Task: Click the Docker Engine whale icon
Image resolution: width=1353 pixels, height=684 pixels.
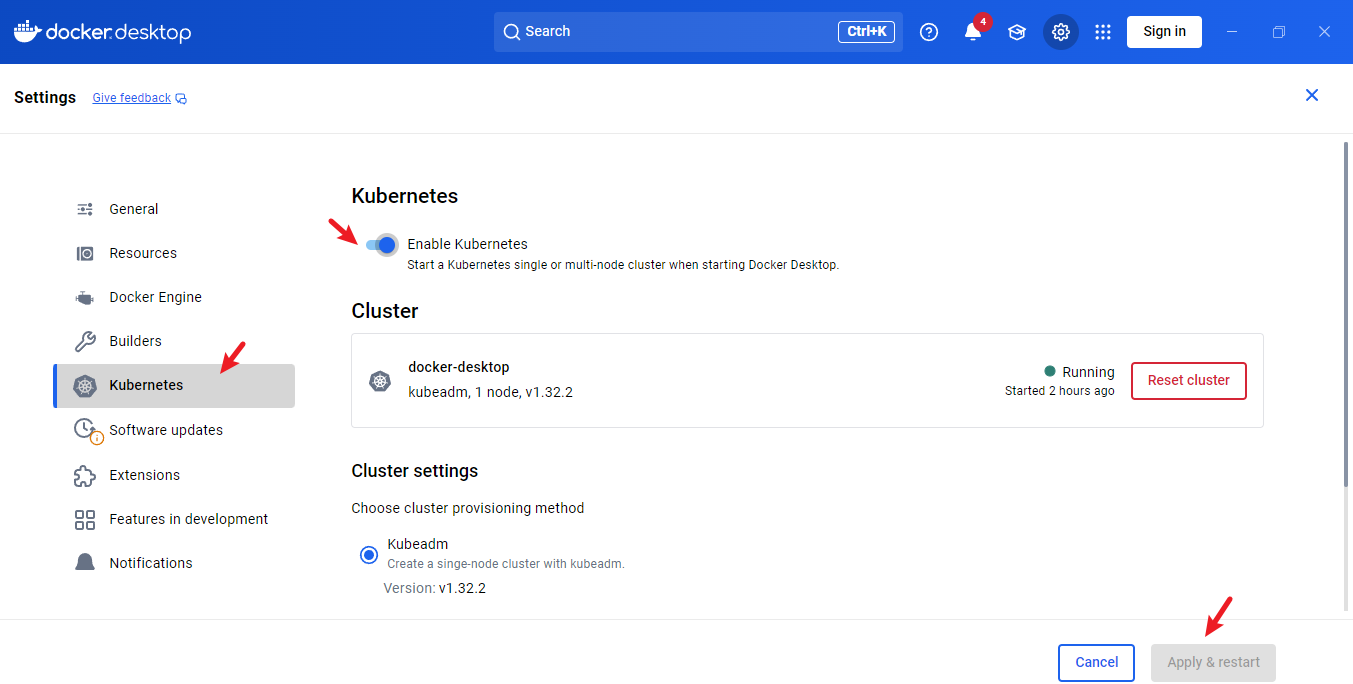Action: point(85,297)
